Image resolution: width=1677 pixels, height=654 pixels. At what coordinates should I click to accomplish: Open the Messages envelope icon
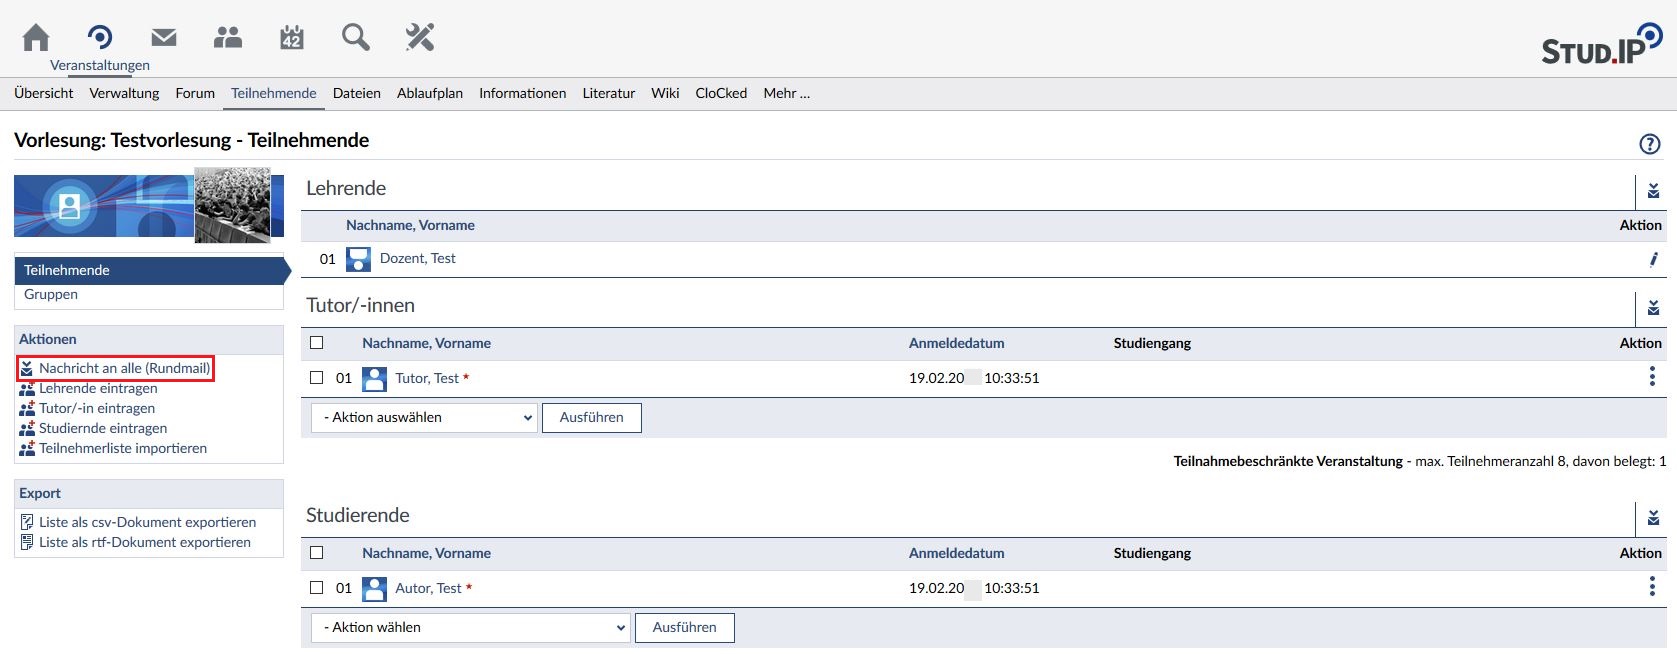(164, 38)
